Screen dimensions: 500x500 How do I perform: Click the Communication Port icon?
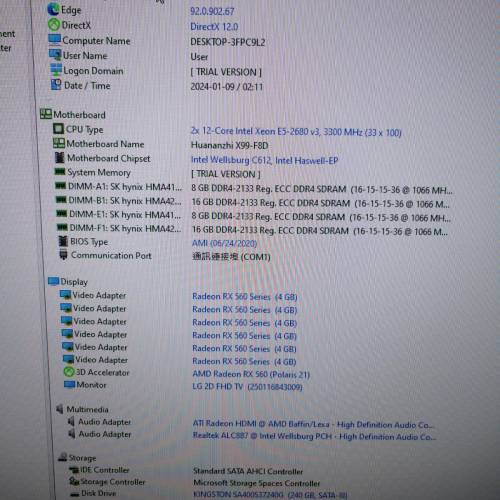click(x=63, y=255)
